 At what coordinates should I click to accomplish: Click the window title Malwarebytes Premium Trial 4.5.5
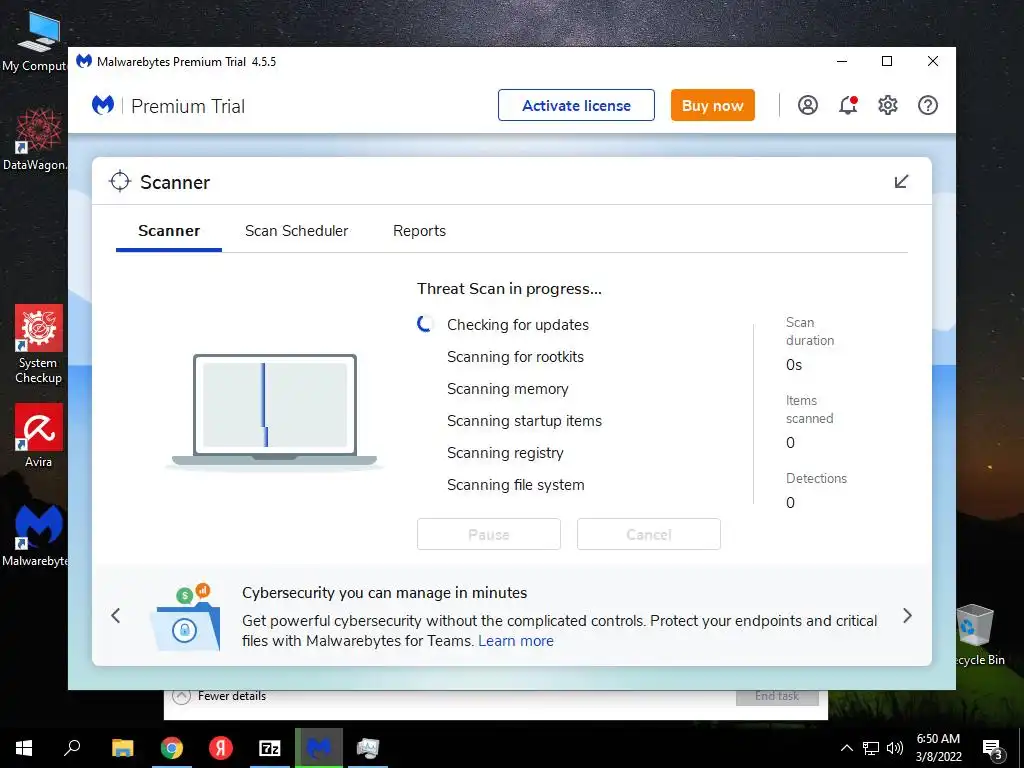186,61
